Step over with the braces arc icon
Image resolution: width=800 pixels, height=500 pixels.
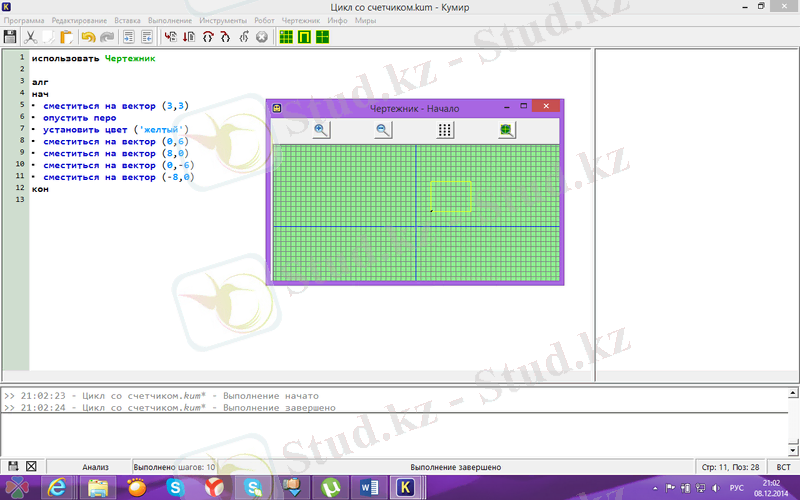(x=207, y=37)
